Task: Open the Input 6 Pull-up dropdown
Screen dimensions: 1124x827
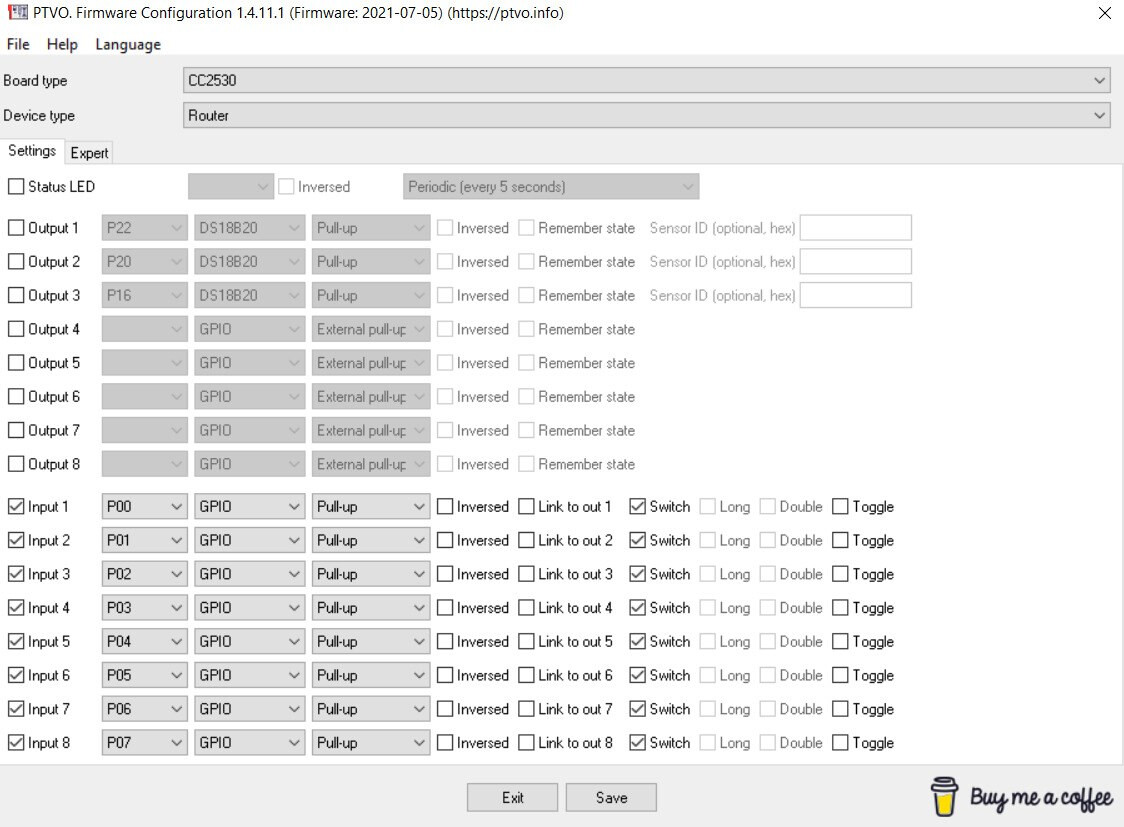Action: click(371, 675)
